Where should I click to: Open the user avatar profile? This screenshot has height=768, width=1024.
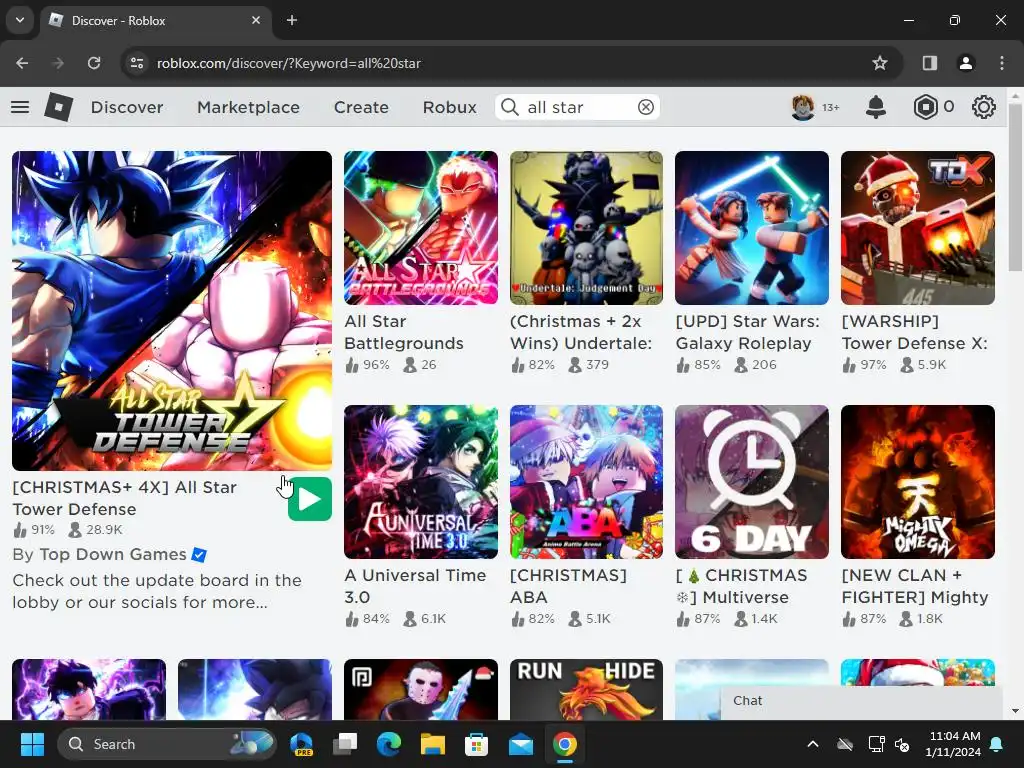803,107
